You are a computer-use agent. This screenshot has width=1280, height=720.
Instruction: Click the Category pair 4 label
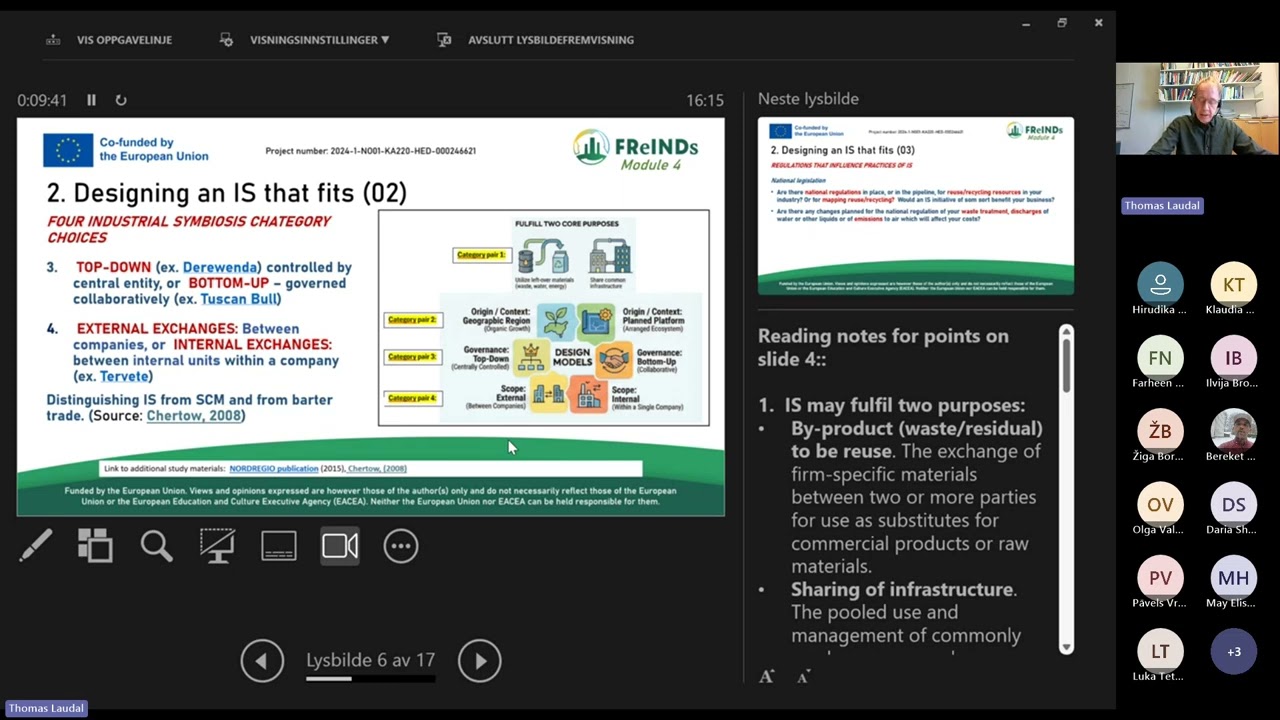(x=412, y=398)
